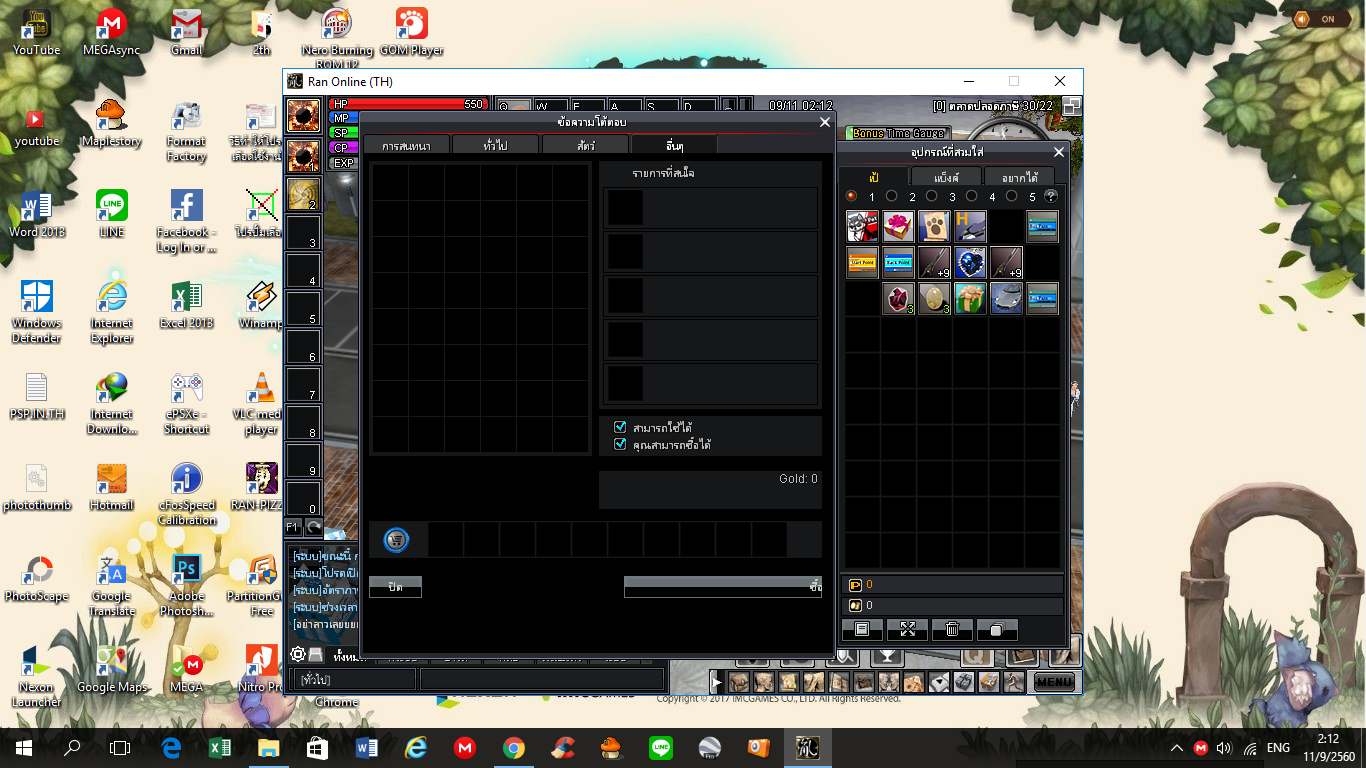Open the Maplestory desktop shortcut

112,124
